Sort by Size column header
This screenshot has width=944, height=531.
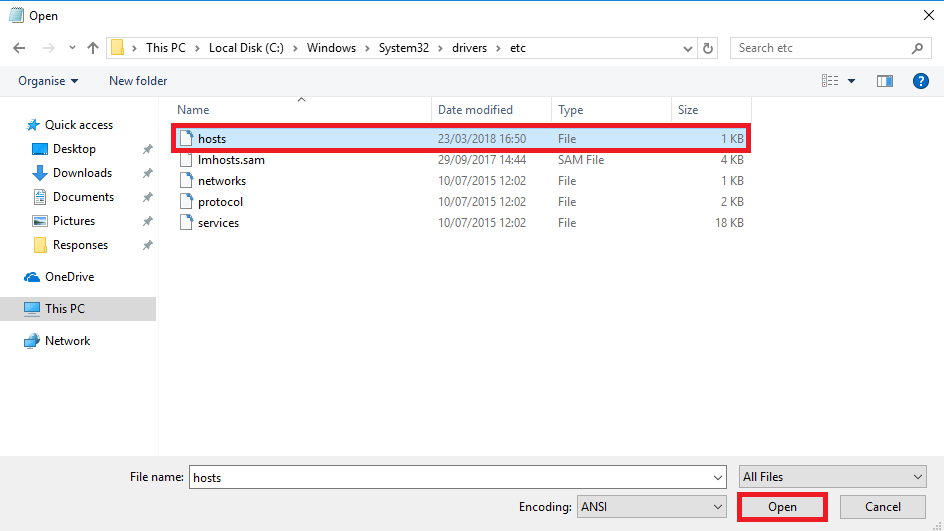pyautogui.click(x=711, y=110)
